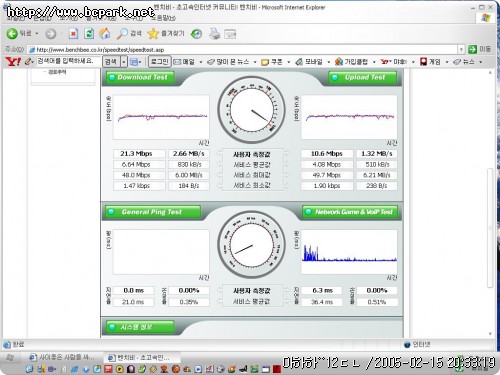500x375 pixels.
Task: Select the 48.0 Mbps maximum value
Action: coord(139,175)
